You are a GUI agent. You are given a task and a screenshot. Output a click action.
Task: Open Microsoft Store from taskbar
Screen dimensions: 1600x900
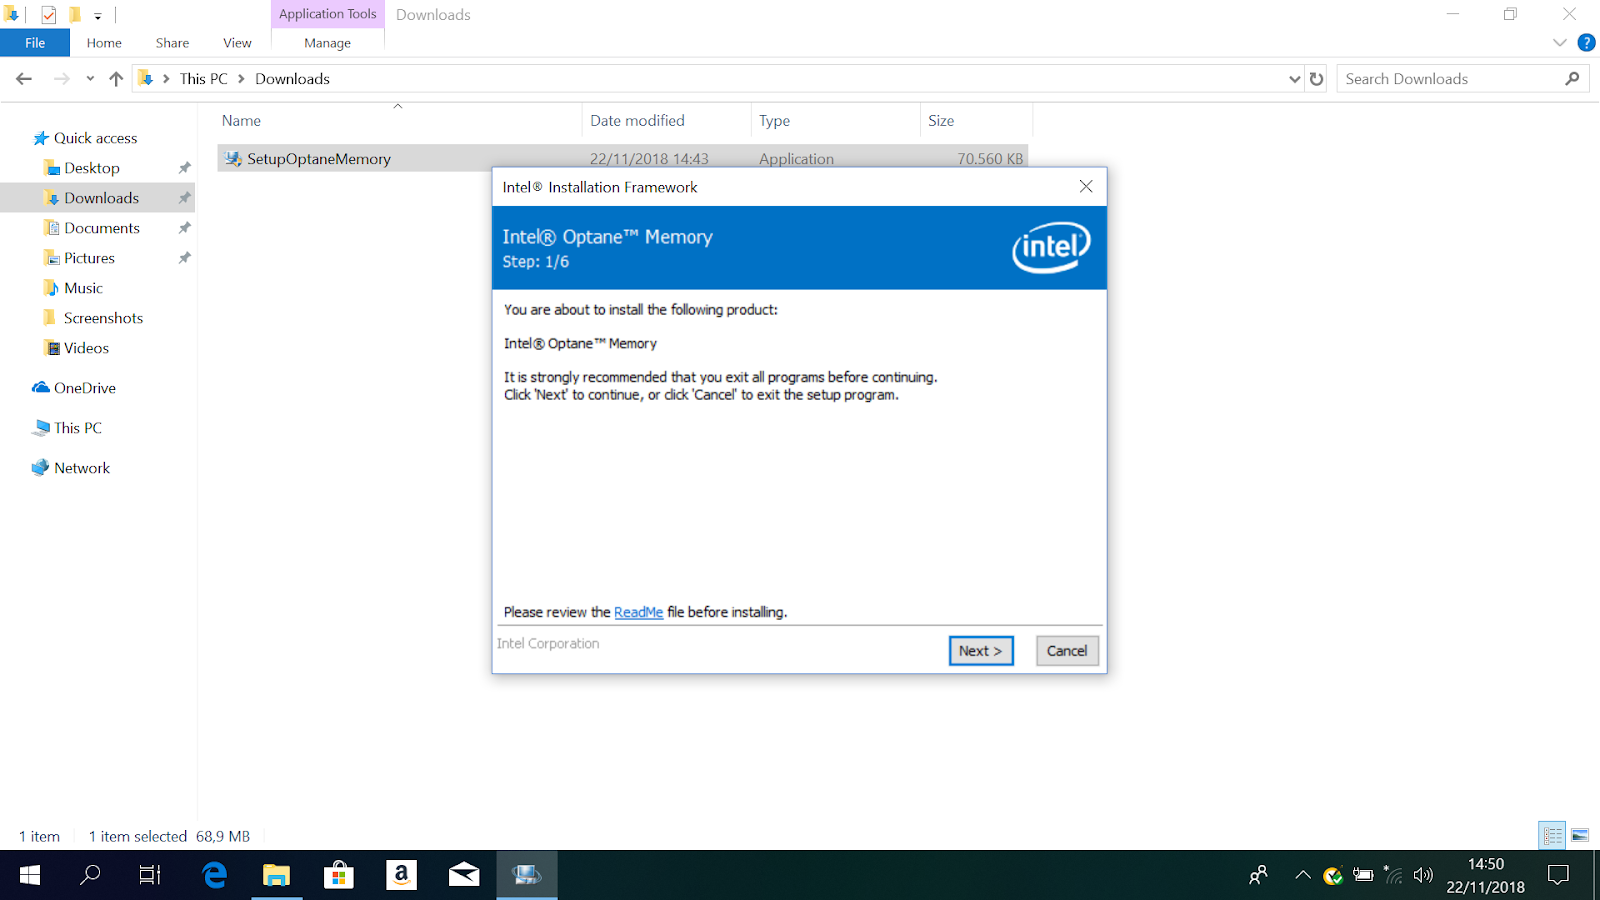coord(339,876)
